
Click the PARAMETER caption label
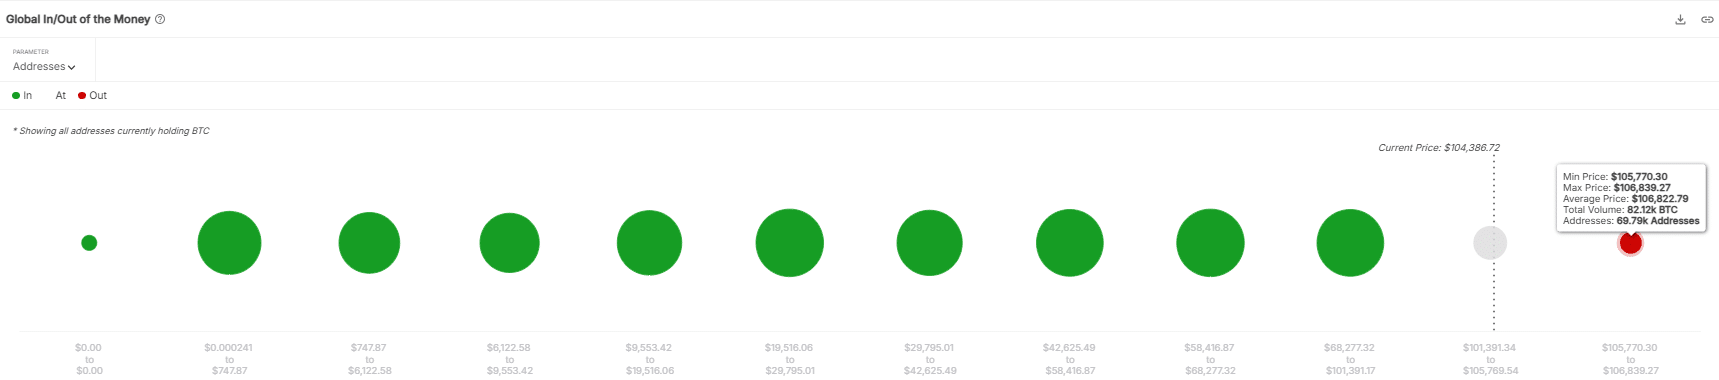coord(31,52)
